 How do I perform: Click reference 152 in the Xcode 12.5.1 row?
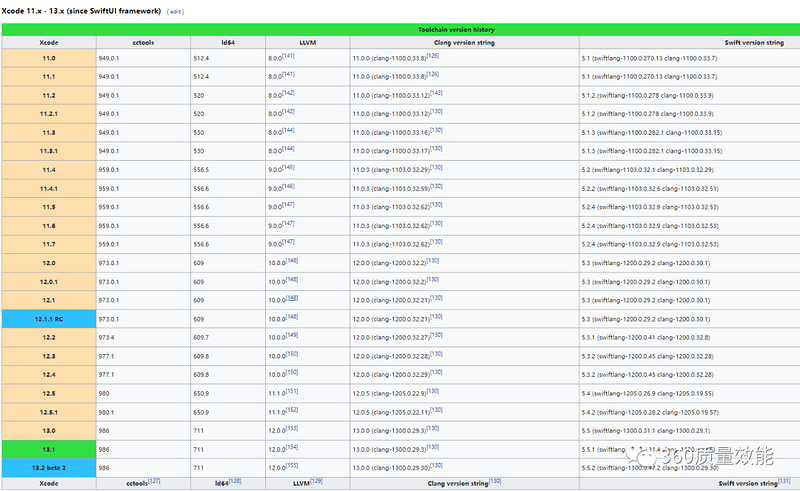291,409
